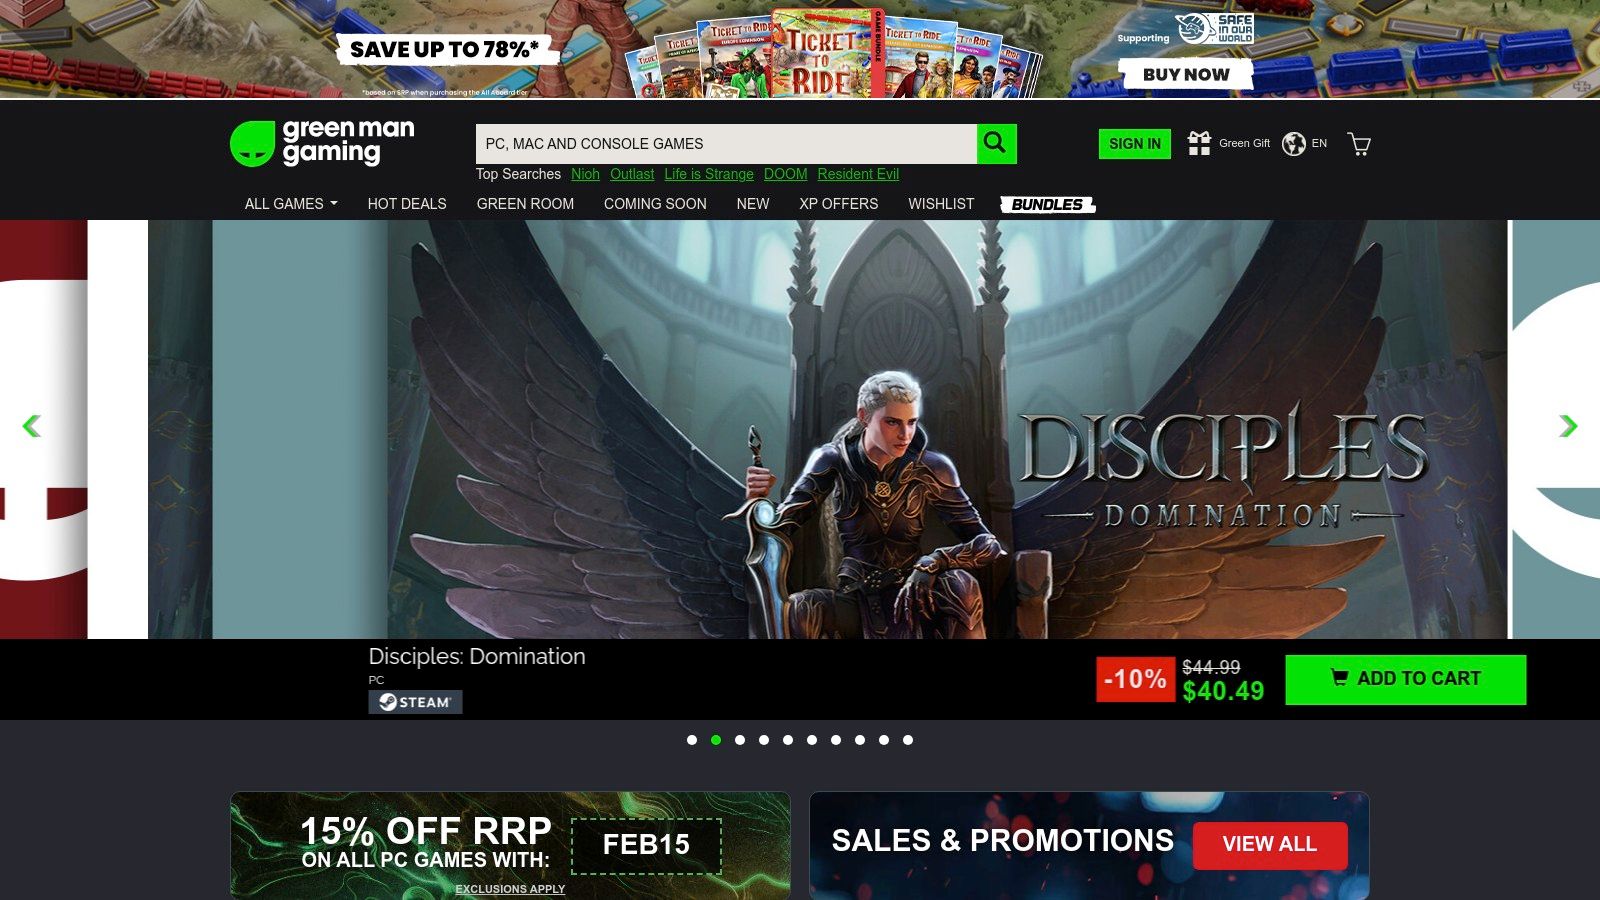This screenshot has width=1600, height=900.
Task: Click the search magnifier icon
Action: coord(996,143)
